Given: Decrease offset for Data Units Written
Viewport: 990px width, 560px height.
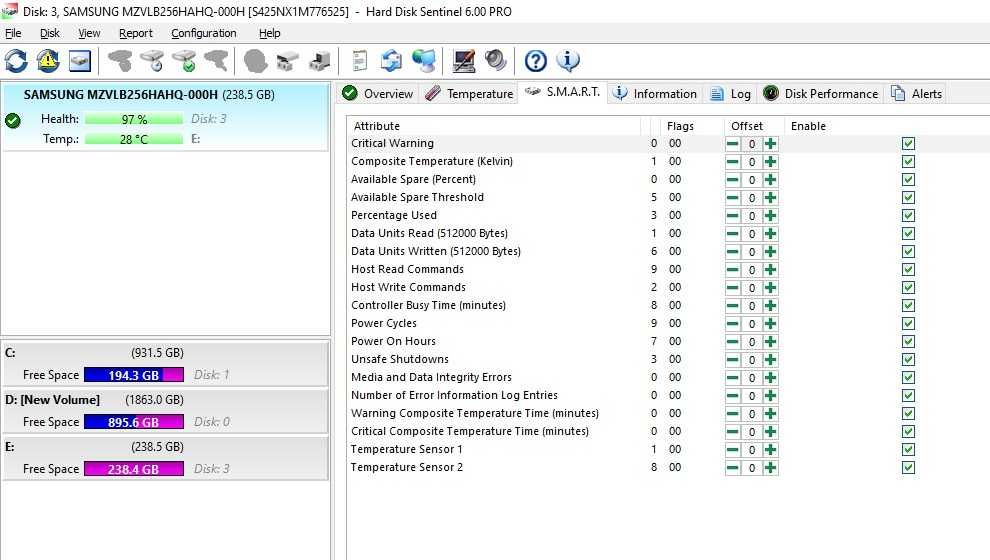Looking at the screenshot, I should pyautogui.click(x=732, y=252).
